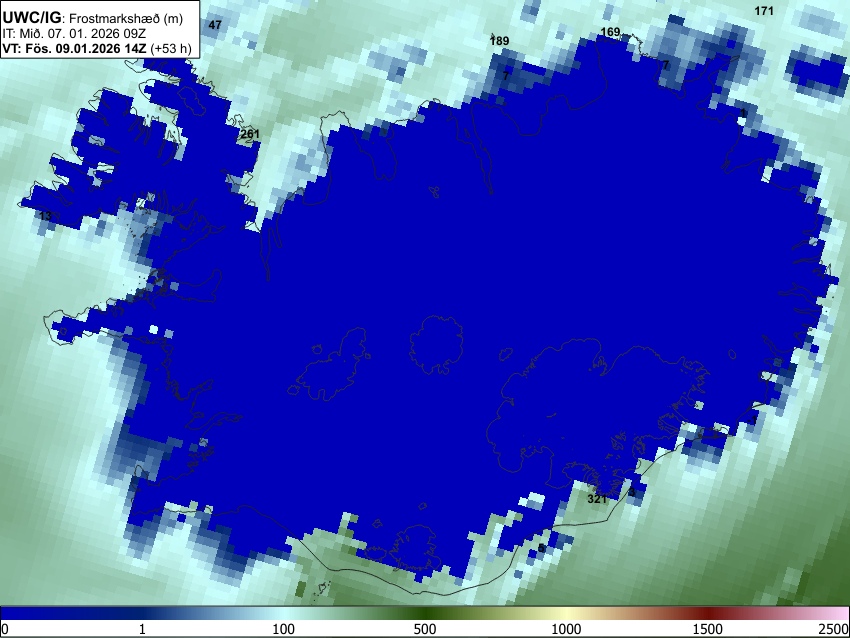Click the map value label '169'
This screenshot has width=850, height=638.
pyautogui.click(x=610, y=32)
